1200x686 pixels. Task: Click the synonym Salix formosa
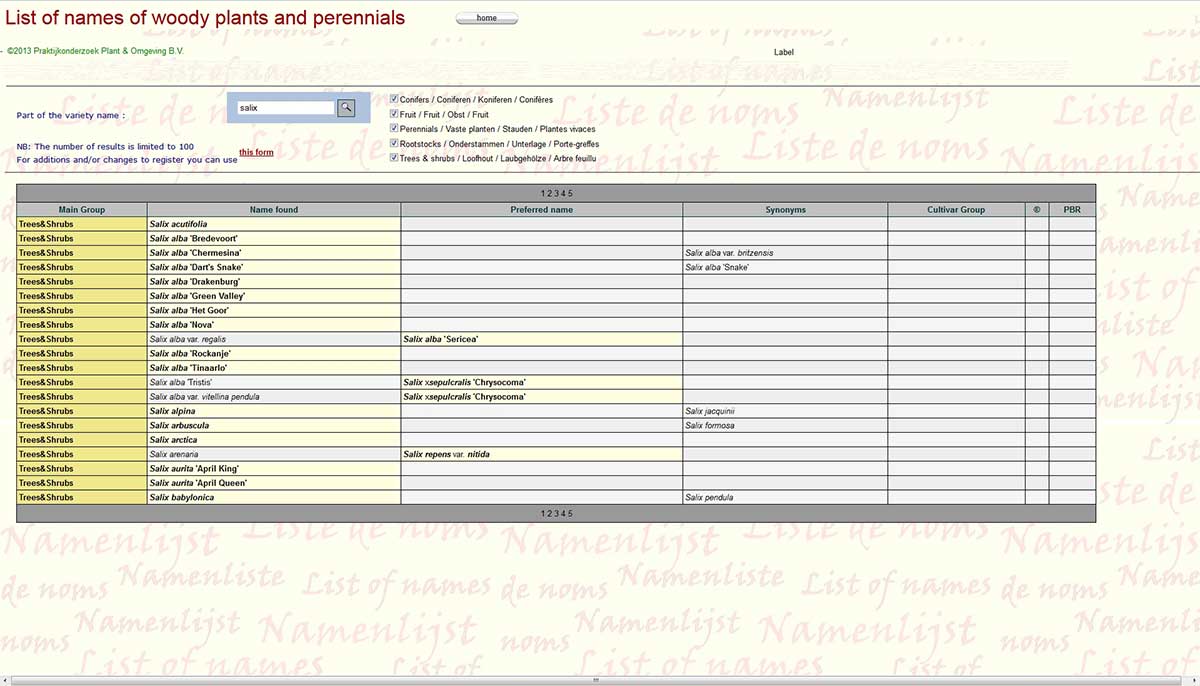point(710,426)
